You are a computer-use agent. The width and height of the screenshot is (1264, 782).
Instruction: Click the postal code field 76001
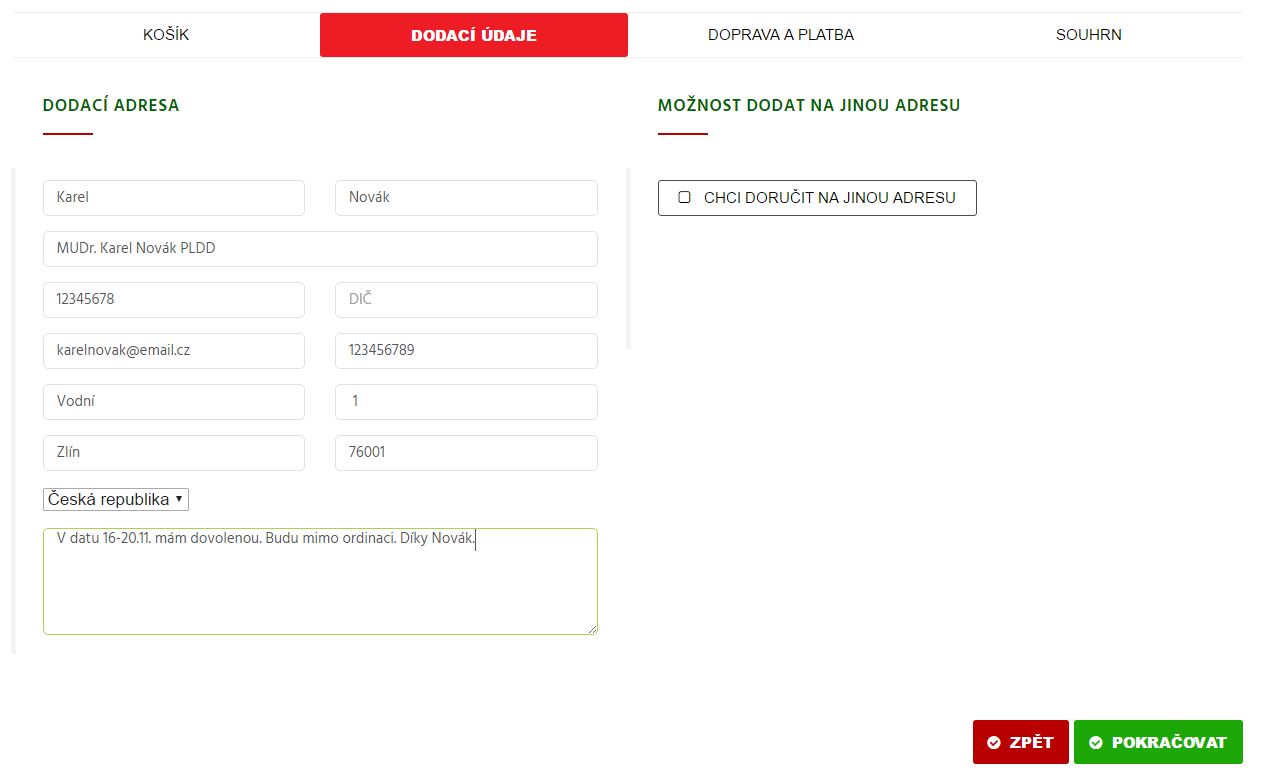466,453
